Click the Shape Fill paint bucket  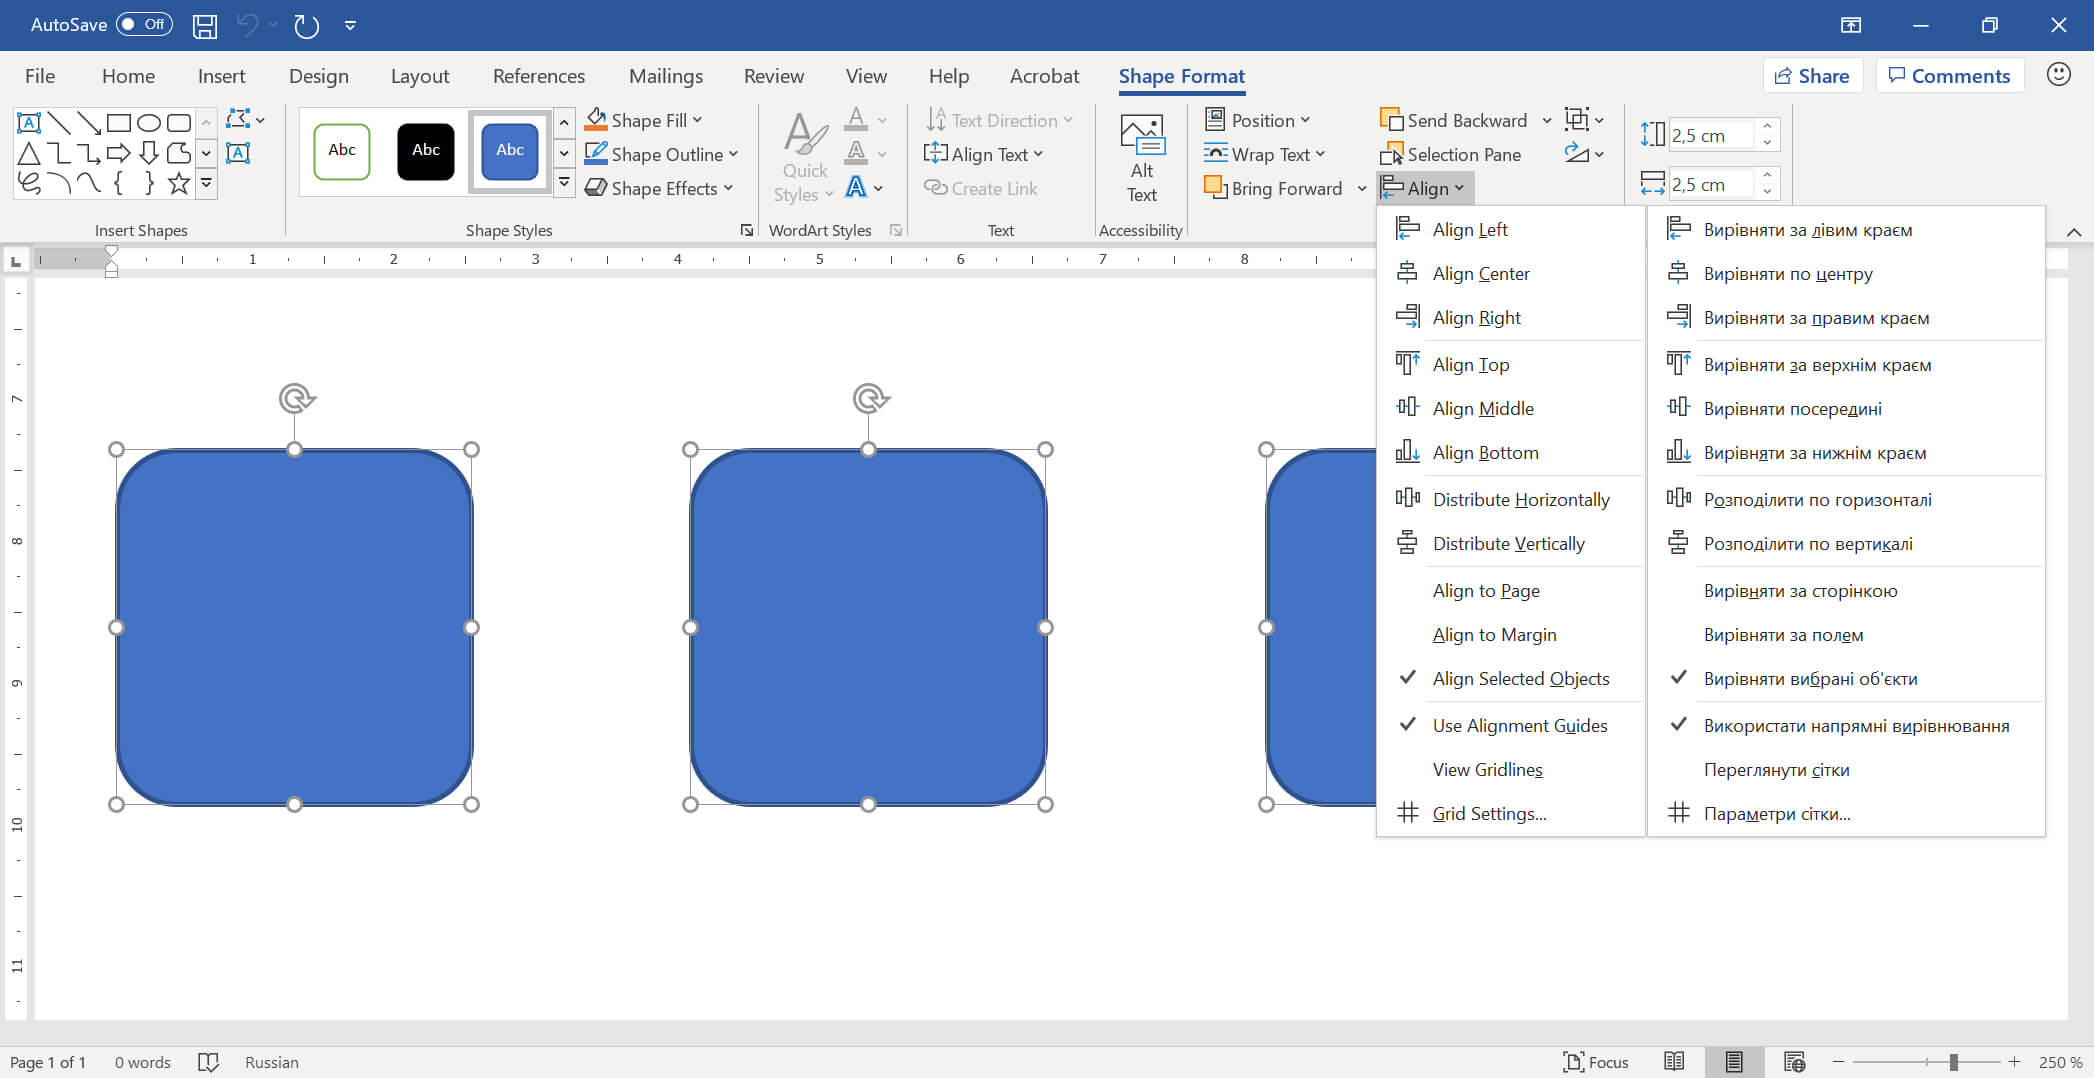[597, 120]
